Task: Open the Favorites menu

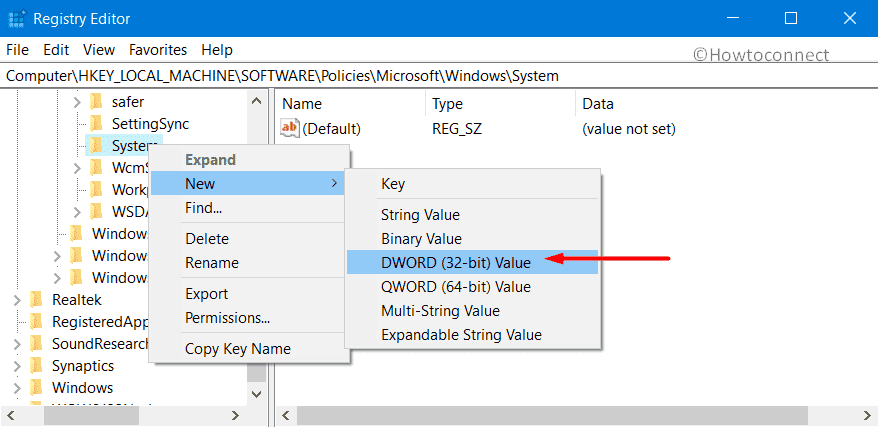Action: 158,50
